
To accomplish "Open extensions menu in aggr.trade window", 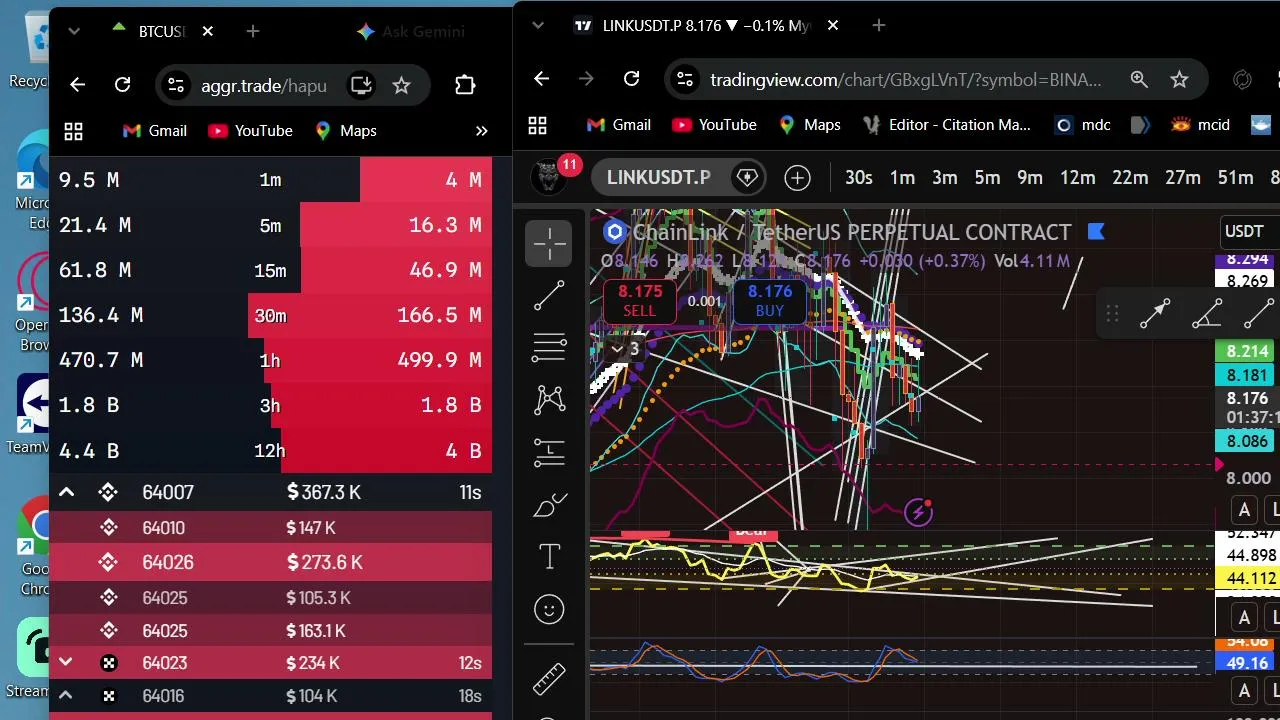I will point(465,85).
